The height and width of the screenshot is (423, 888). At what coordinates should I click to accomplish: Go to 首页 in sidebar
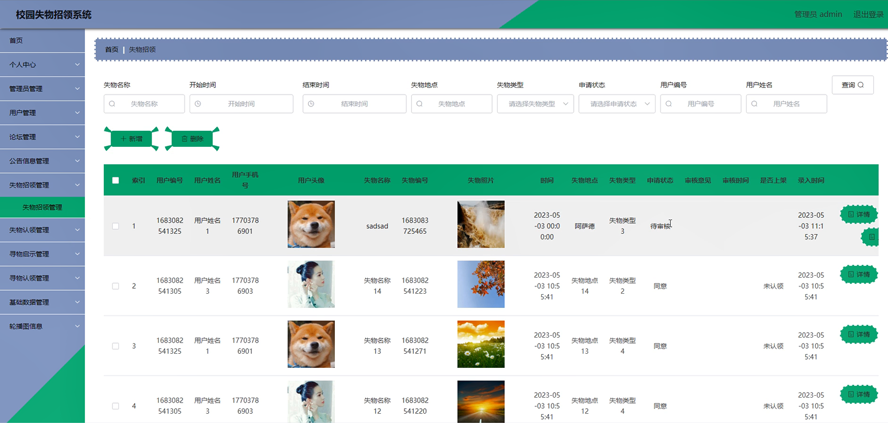pyautogui.click(x=42, y=41)
